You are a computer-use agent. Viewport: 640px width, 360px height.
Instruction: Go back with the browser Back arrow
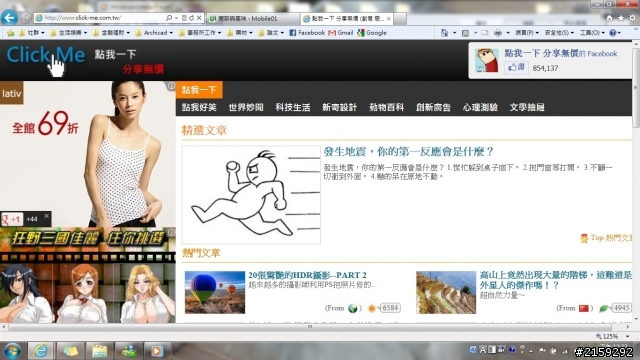pos(9,18)
